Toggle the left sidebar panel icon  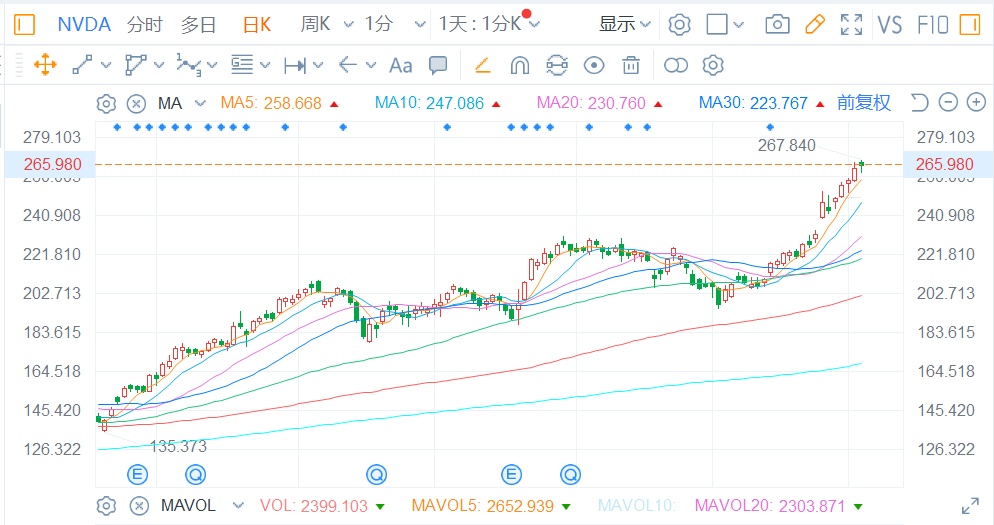pyautogui.click(x=23, y=25)
